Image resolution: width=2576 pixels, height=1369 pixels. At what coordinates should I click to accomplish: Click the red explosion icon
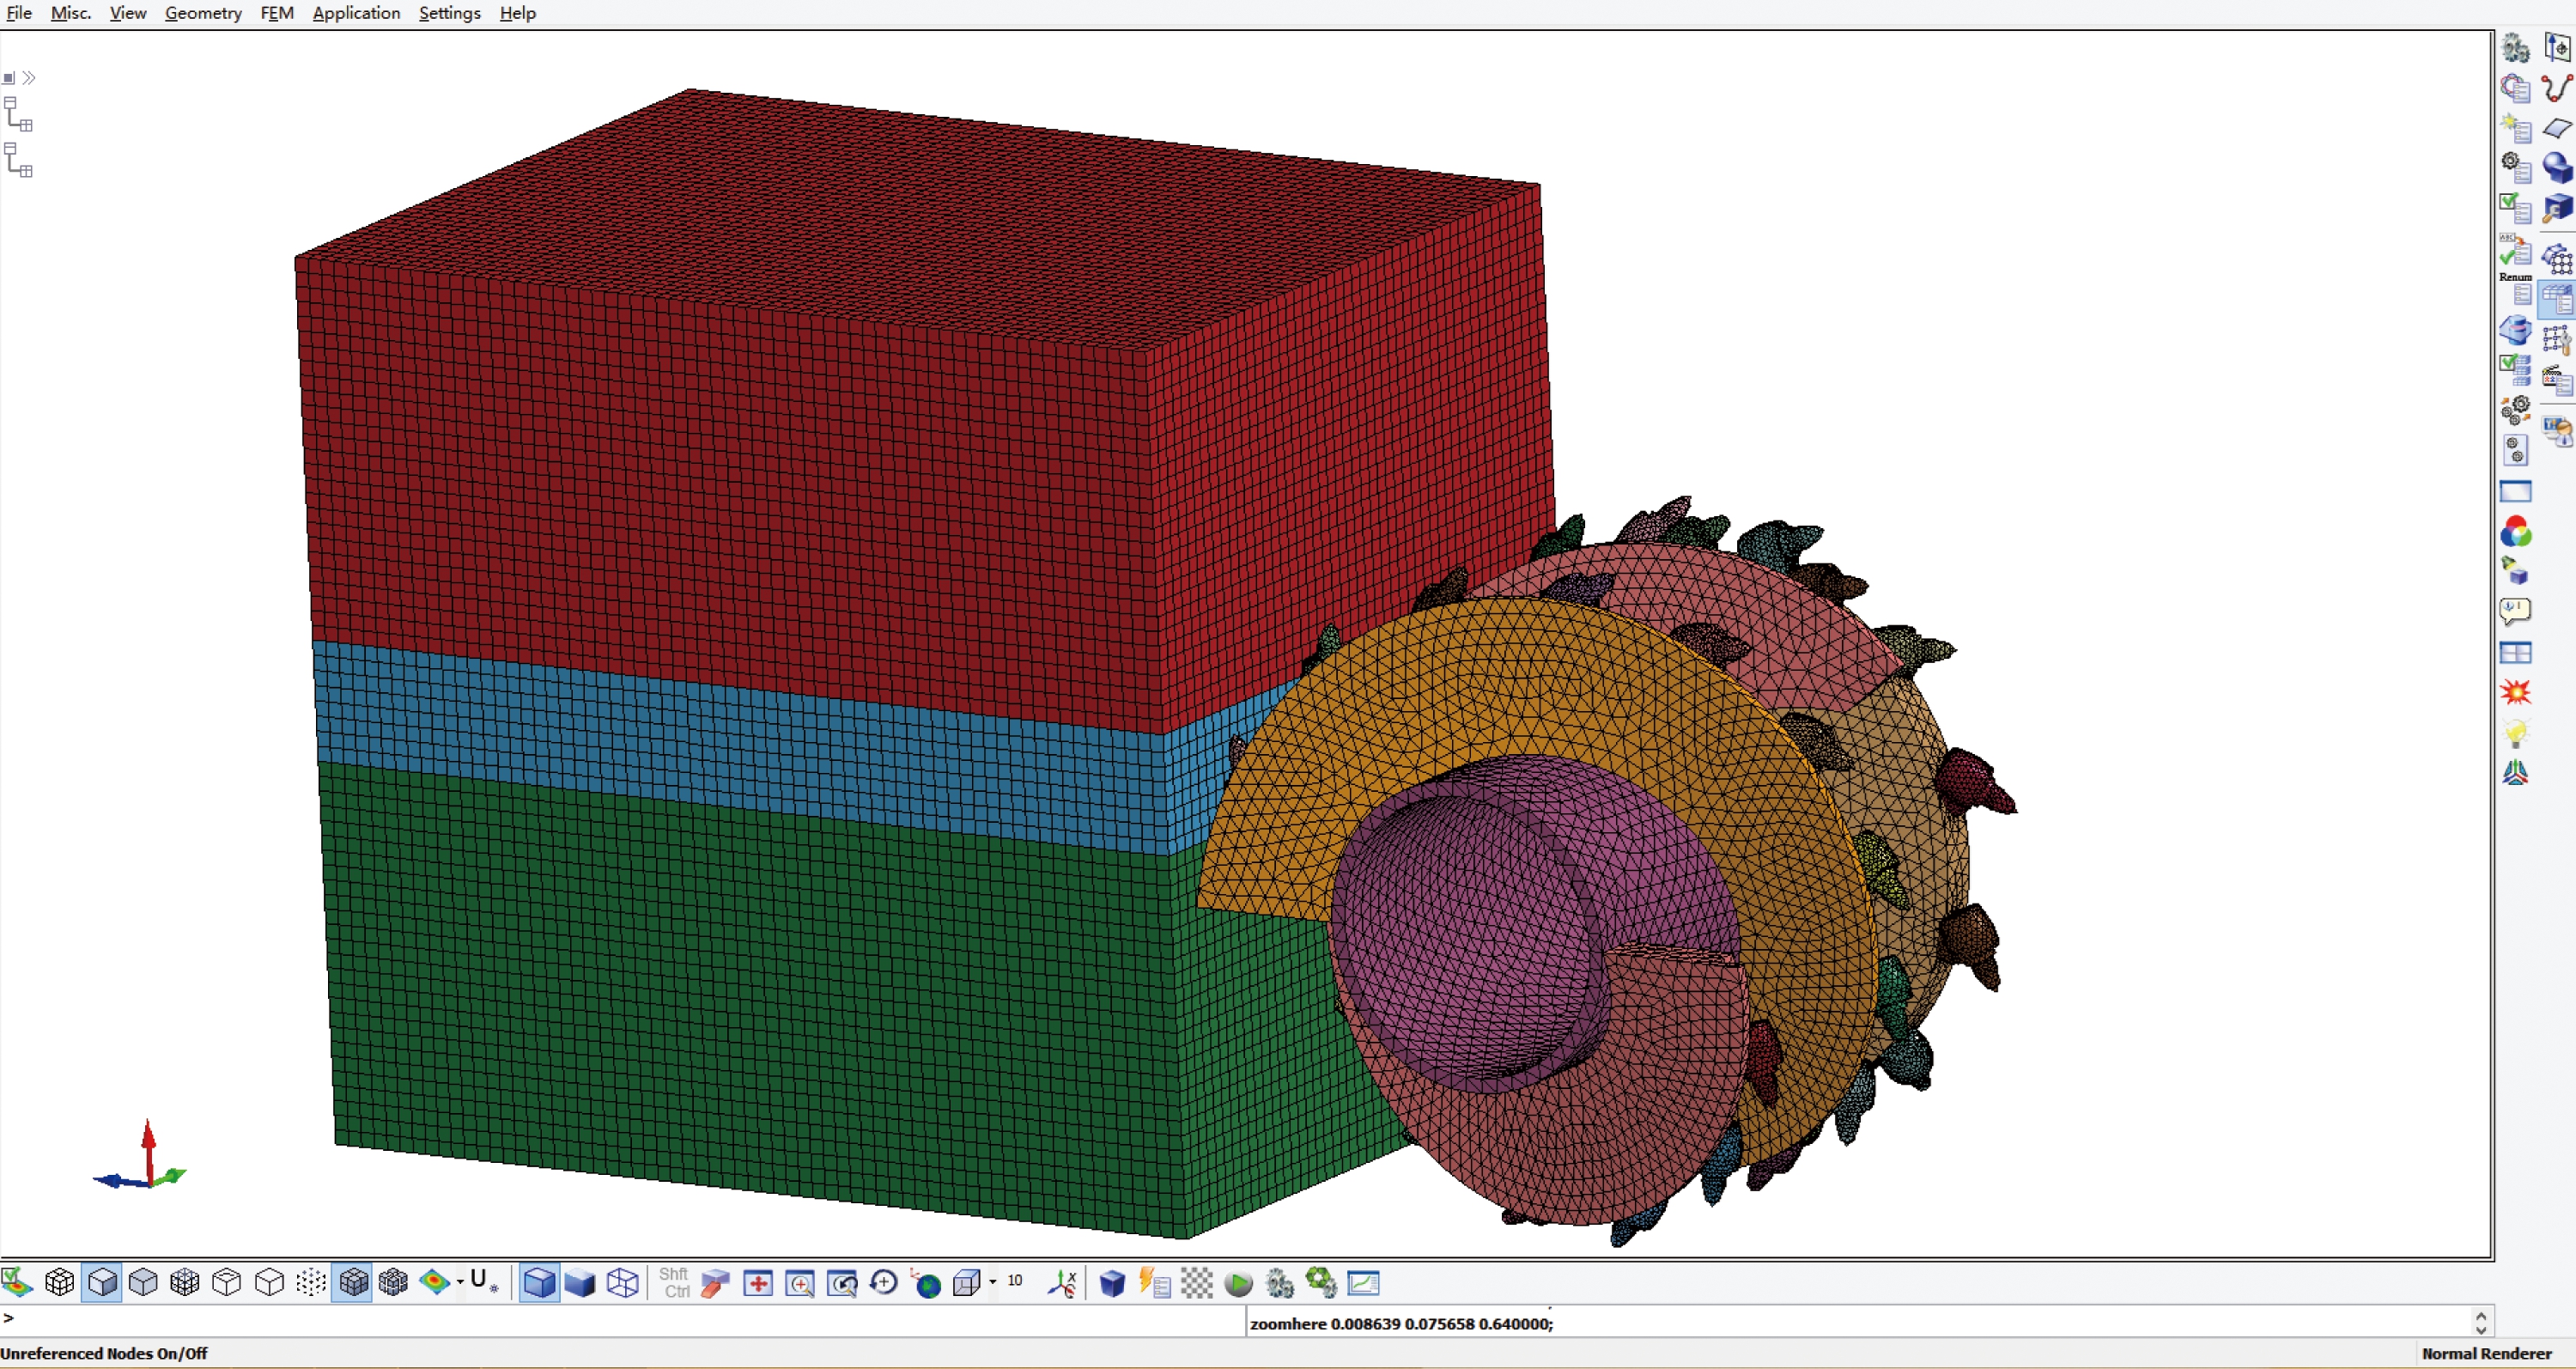tap(2515, 692)
